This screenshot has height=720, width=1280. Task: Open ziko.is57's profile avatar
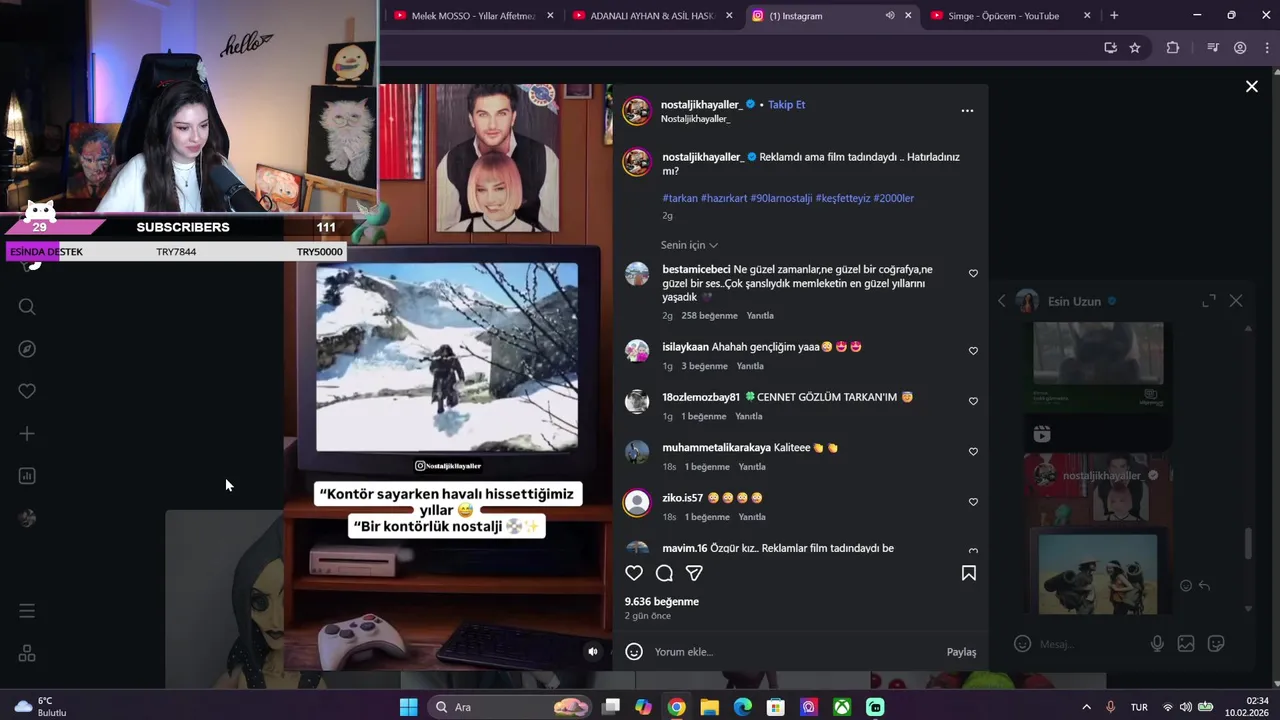coord(637,502)
